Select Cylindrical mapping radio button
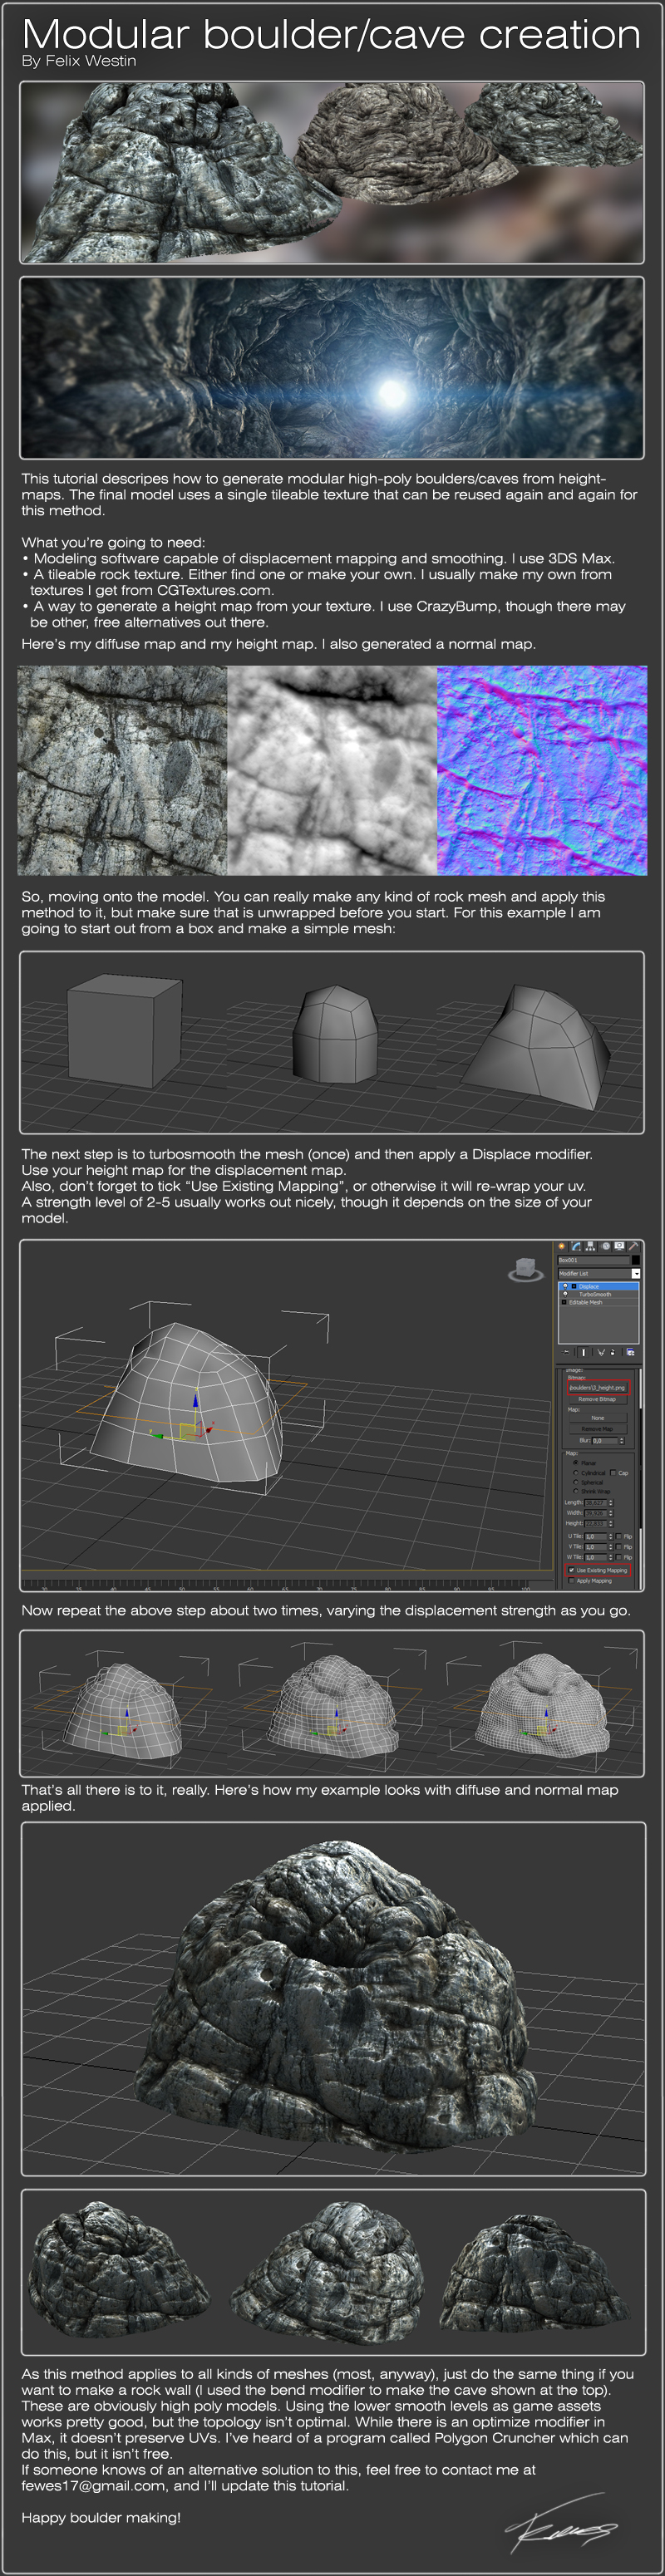The height and width of the screenshot is (2576, 665). [576, 1473]
